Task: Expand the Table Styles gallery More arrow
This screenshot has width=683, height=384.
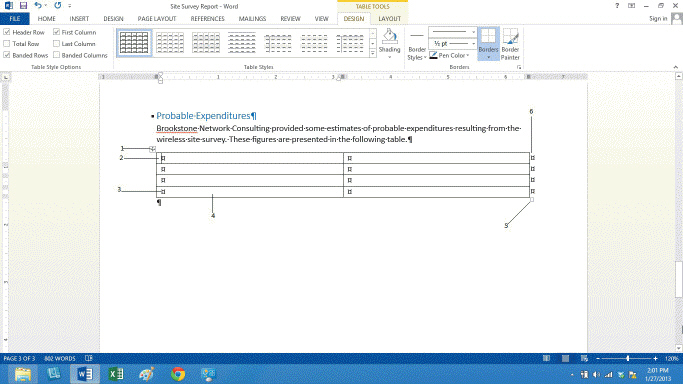Action: (x=373, y=53)
